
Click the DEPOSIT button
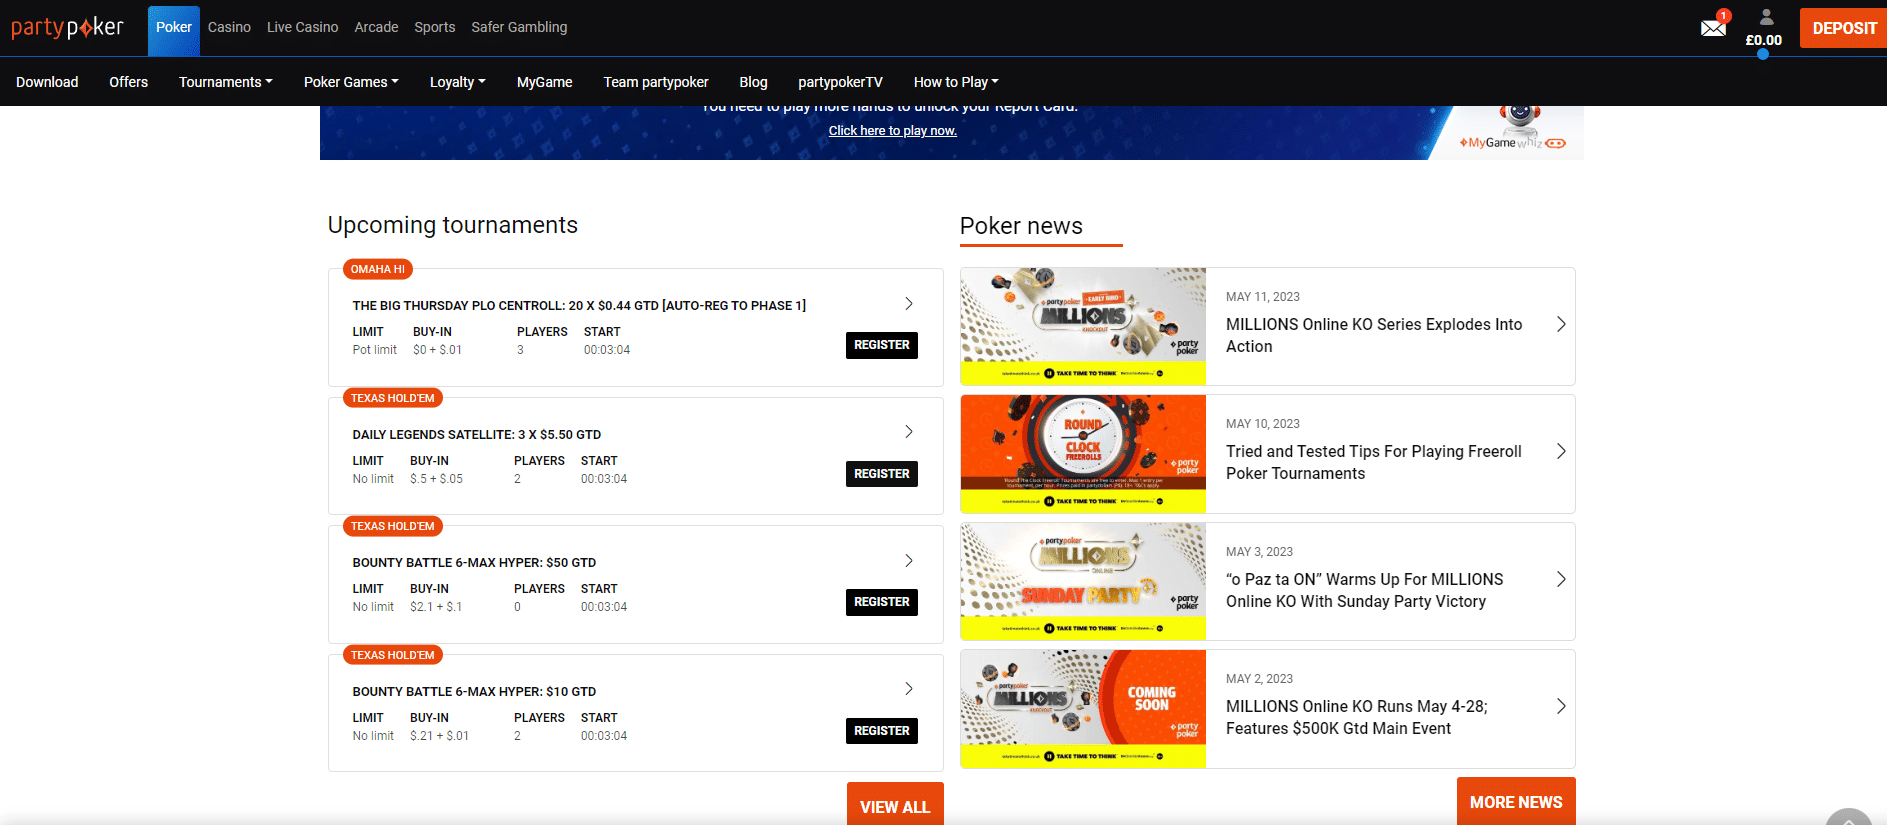1844,28
